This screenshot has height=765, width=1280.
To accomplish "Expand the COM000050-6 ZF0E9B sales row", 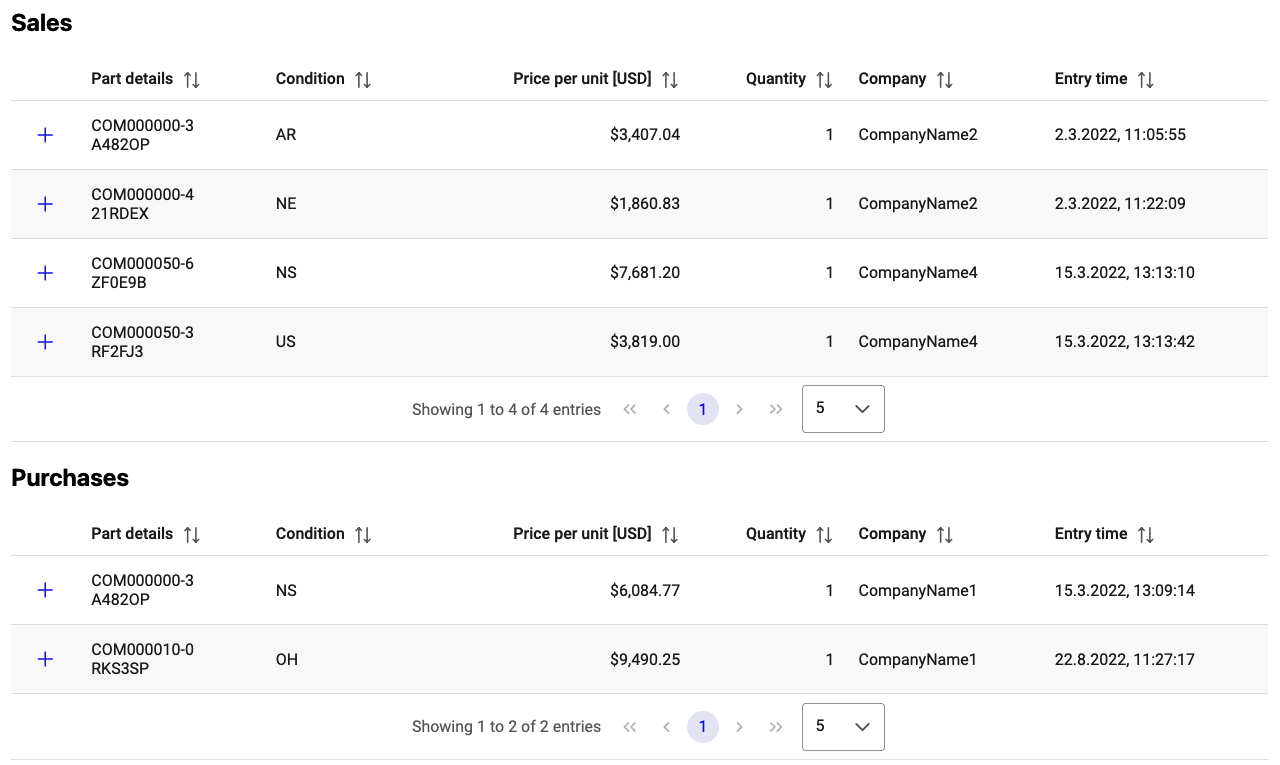I will [x=45, y=273].
